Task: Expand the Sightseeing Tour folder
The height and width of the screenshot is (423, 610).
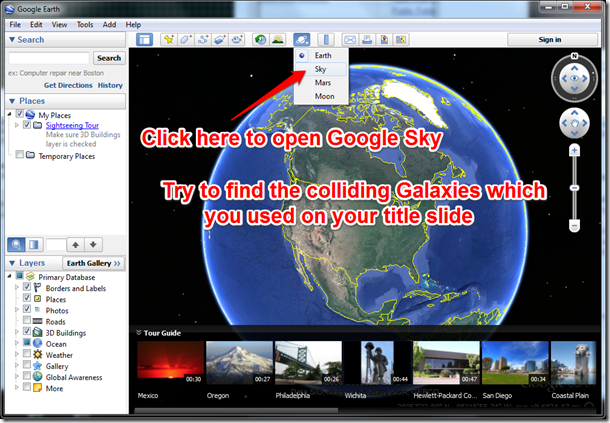Action: tap(17, 125)
